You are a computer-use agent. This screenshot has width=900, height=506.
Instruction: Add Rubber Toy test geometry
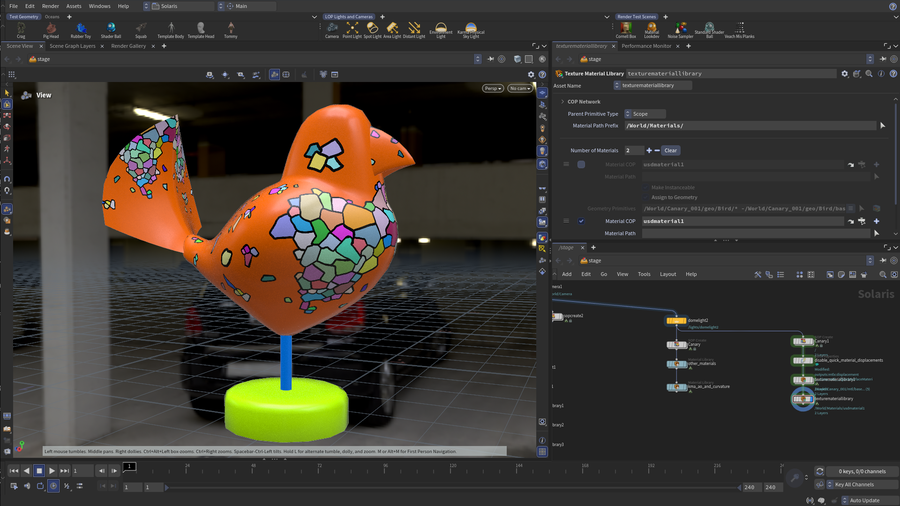pos(80,30)
